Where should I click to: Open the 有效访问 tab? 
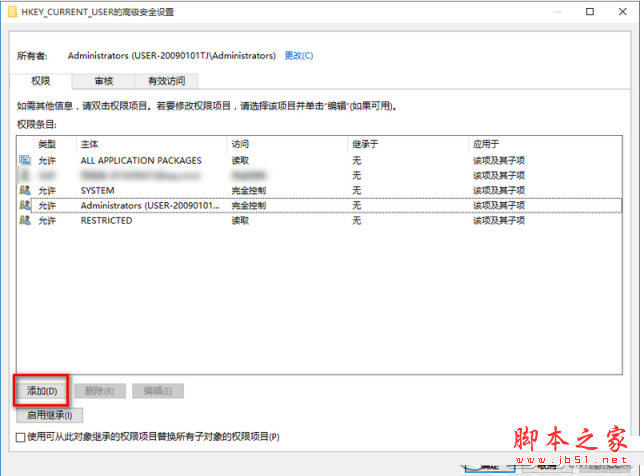(x=166, y=81)
